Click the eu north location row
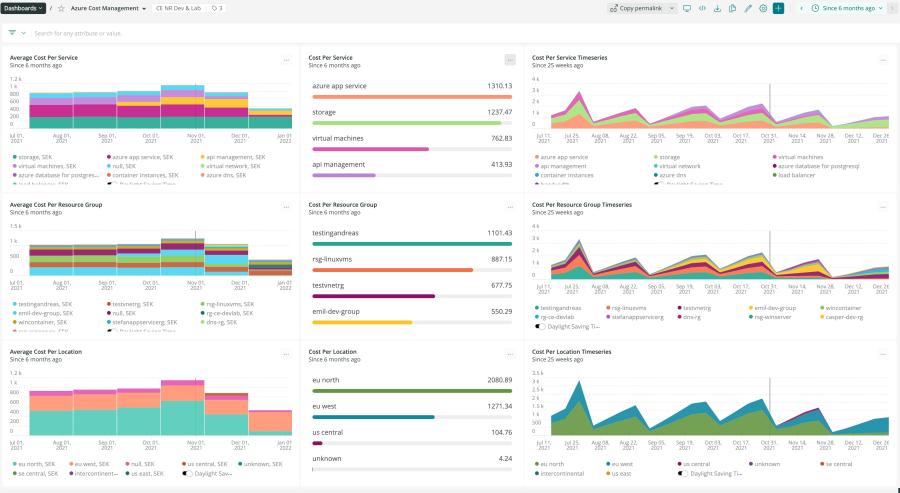This screenshot has height=493, width=900. point(412,385)
